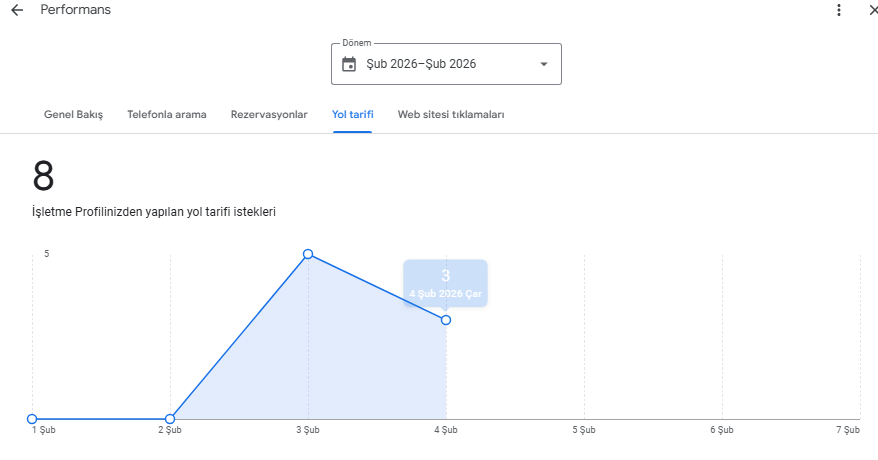Click the 1 Şub data point marker
Image resolution: width=878 pixels, height=460 pixels.
point(32,419)
